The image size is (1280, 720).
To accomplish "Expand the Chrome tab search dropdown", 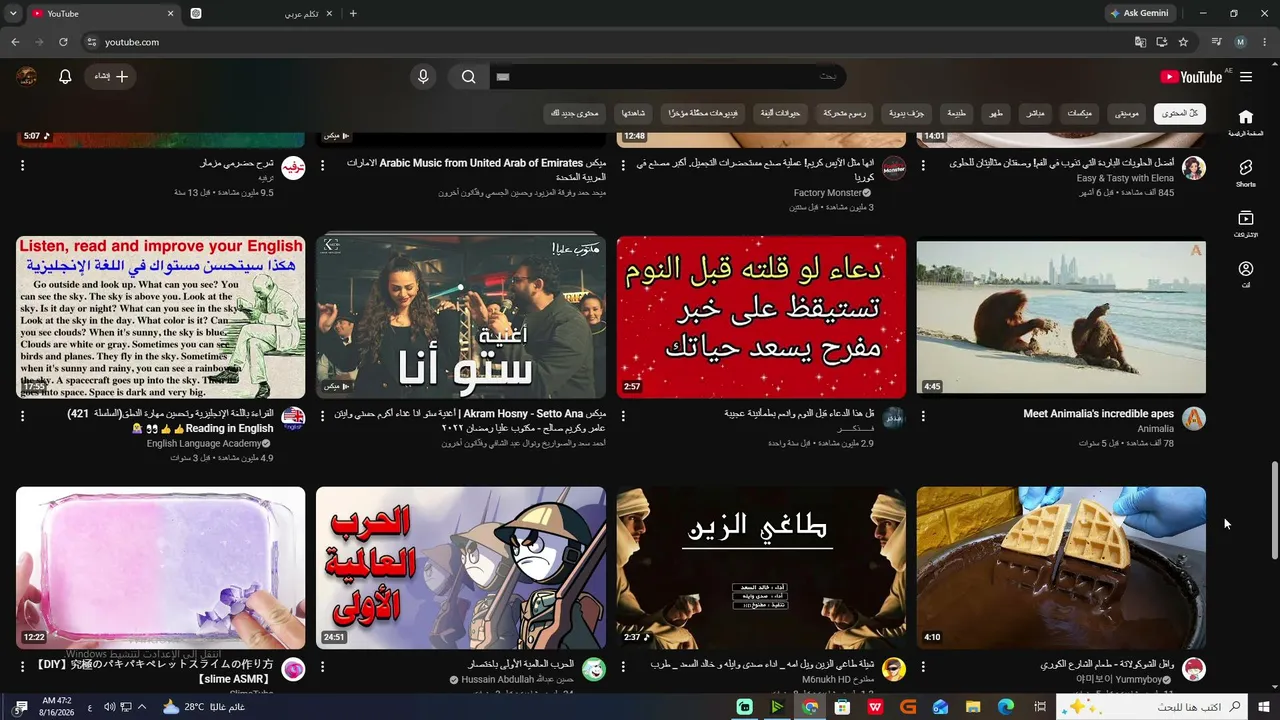I will pyautogui.click(x=13, y=14).
